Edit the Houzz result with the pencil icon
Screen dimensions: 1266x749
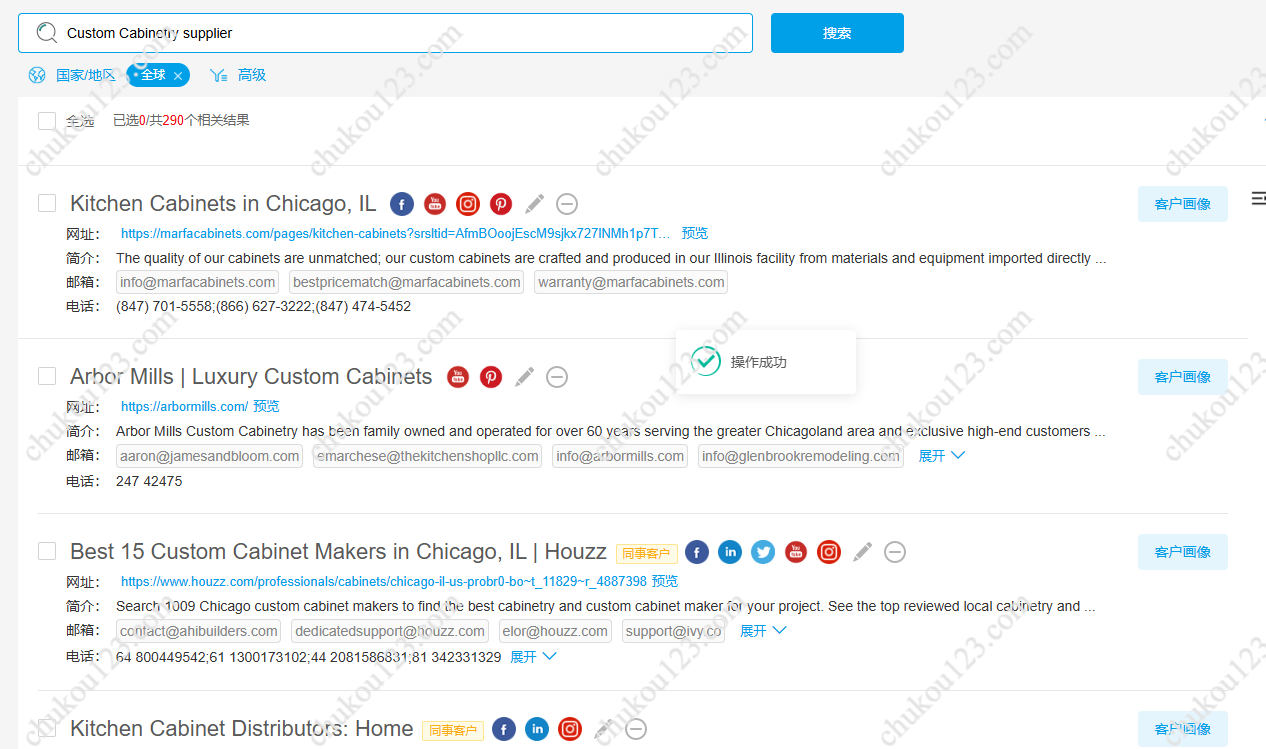click(862, 552)
